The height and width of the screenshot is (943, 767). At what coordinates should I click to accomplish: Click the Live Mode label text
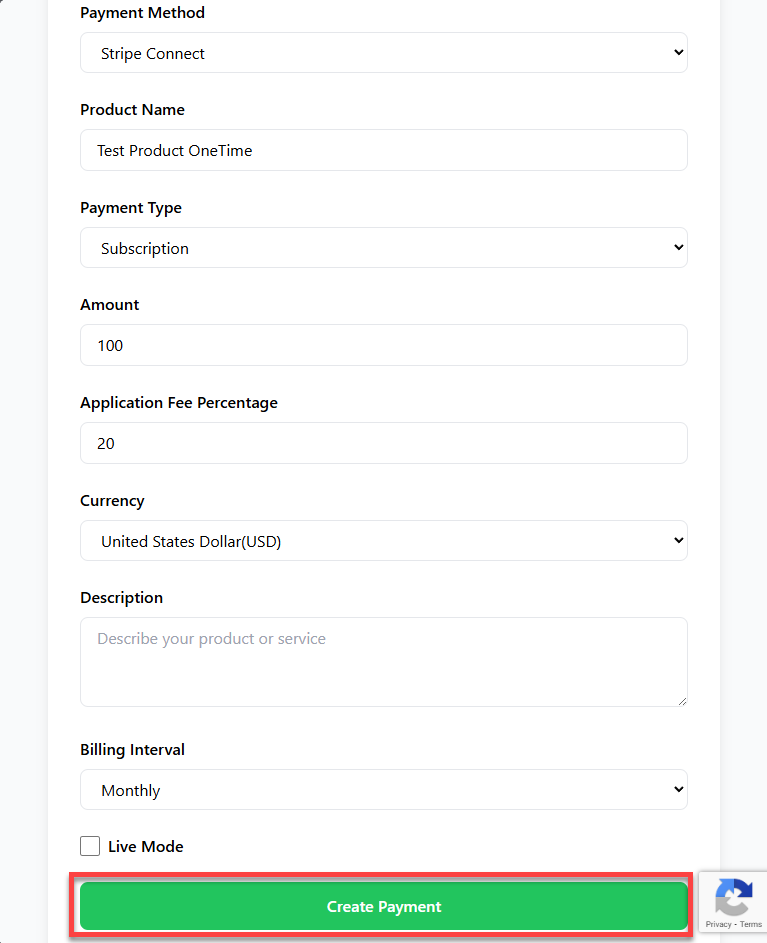pos(145,846)
